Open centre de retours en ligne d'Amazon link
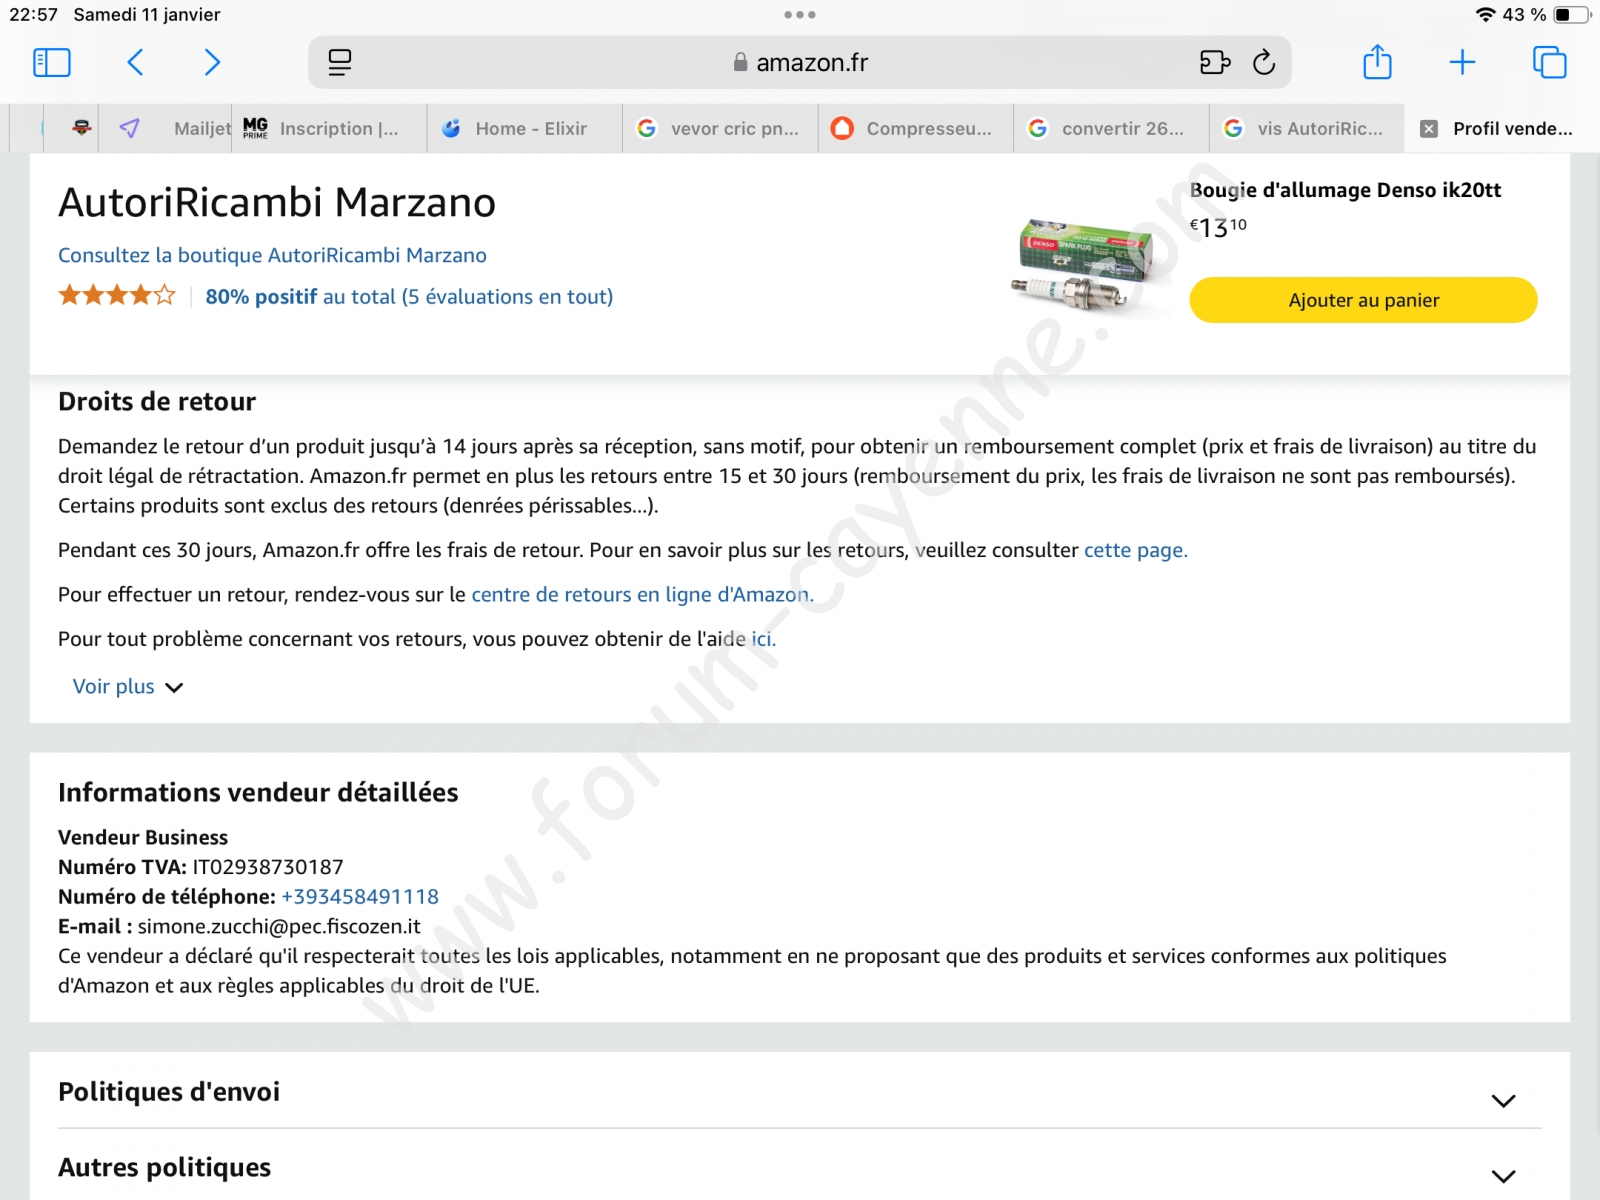Screen dimensions: 1600x1200 point(642,595)
